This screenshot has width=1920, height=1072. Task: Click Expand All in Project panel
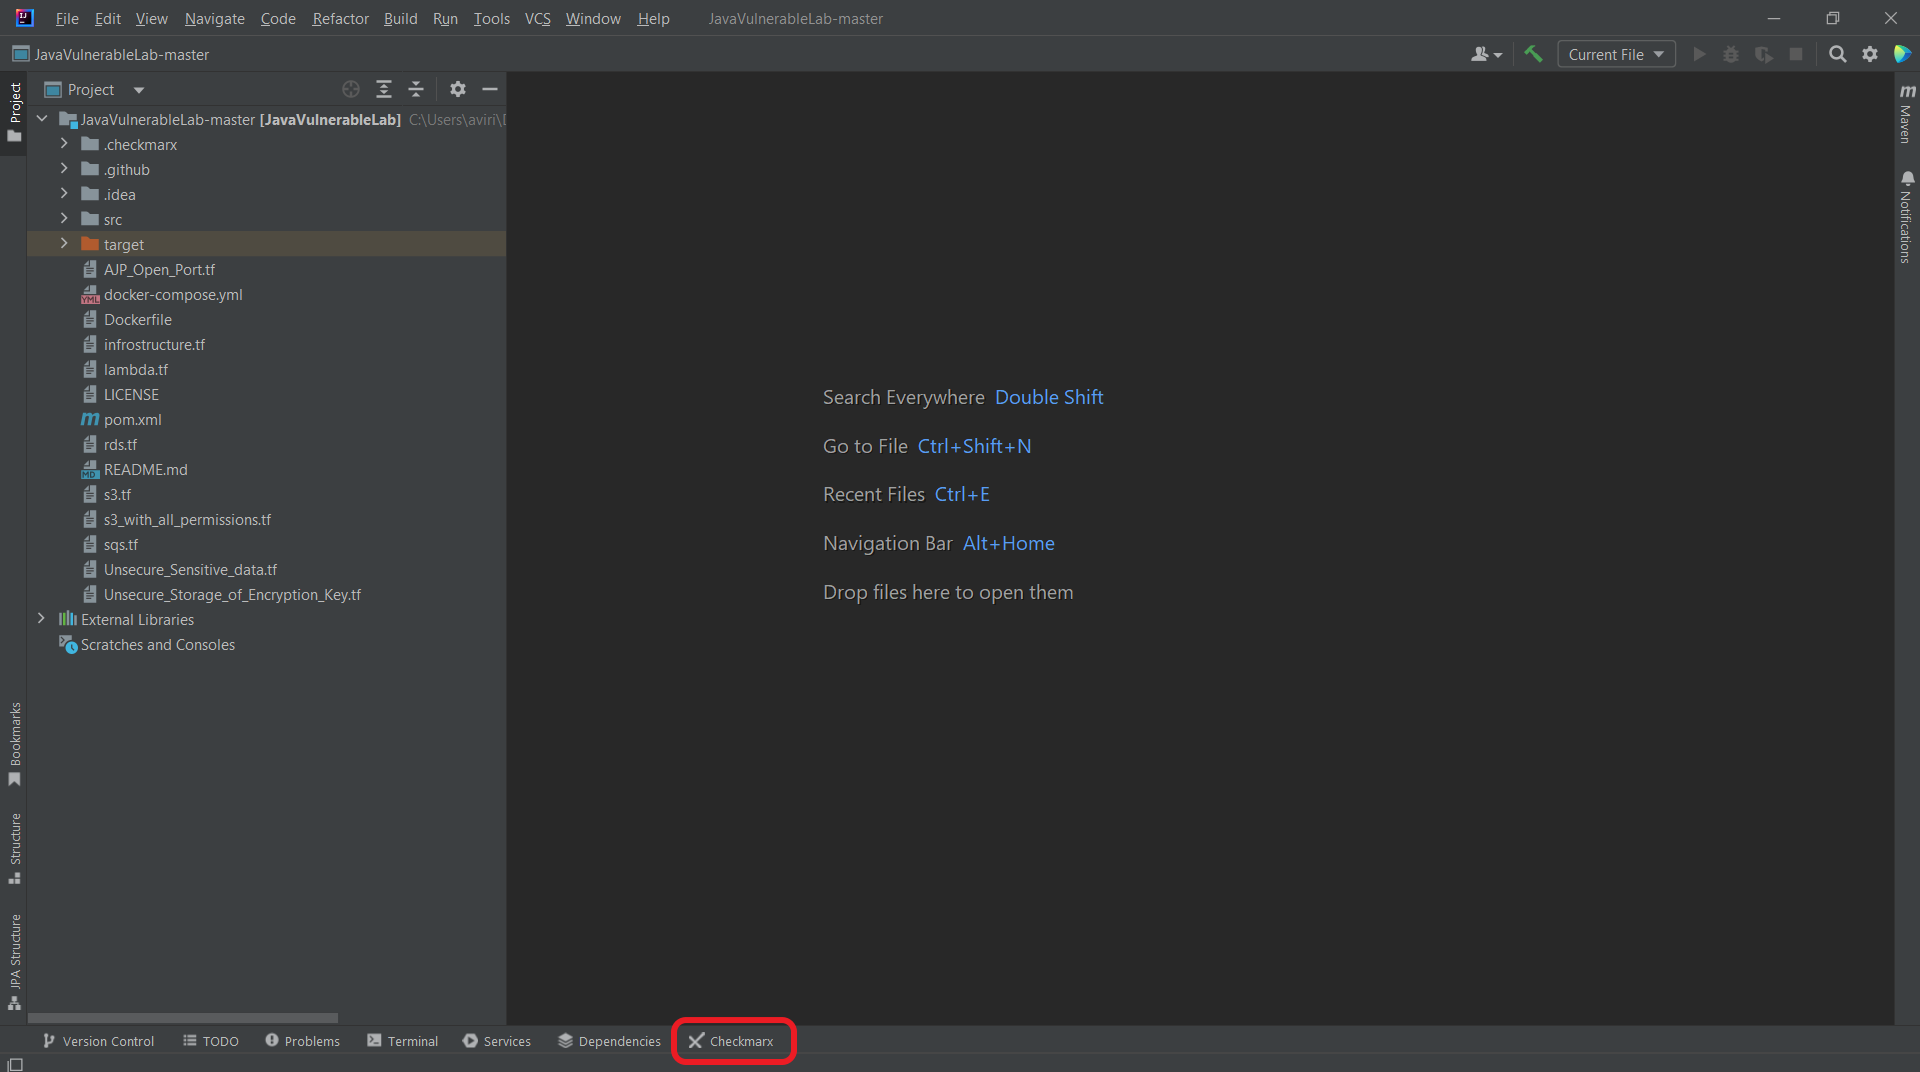(x=384, y=89)
